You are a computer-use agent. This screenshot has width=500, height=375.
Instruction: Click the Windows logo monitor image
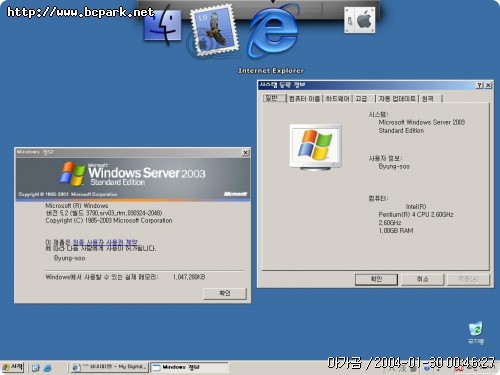point(315,147)
